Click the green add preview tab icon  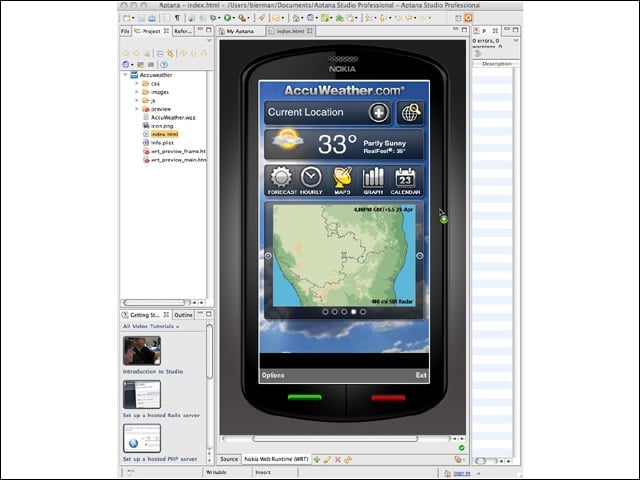point(317,460)
